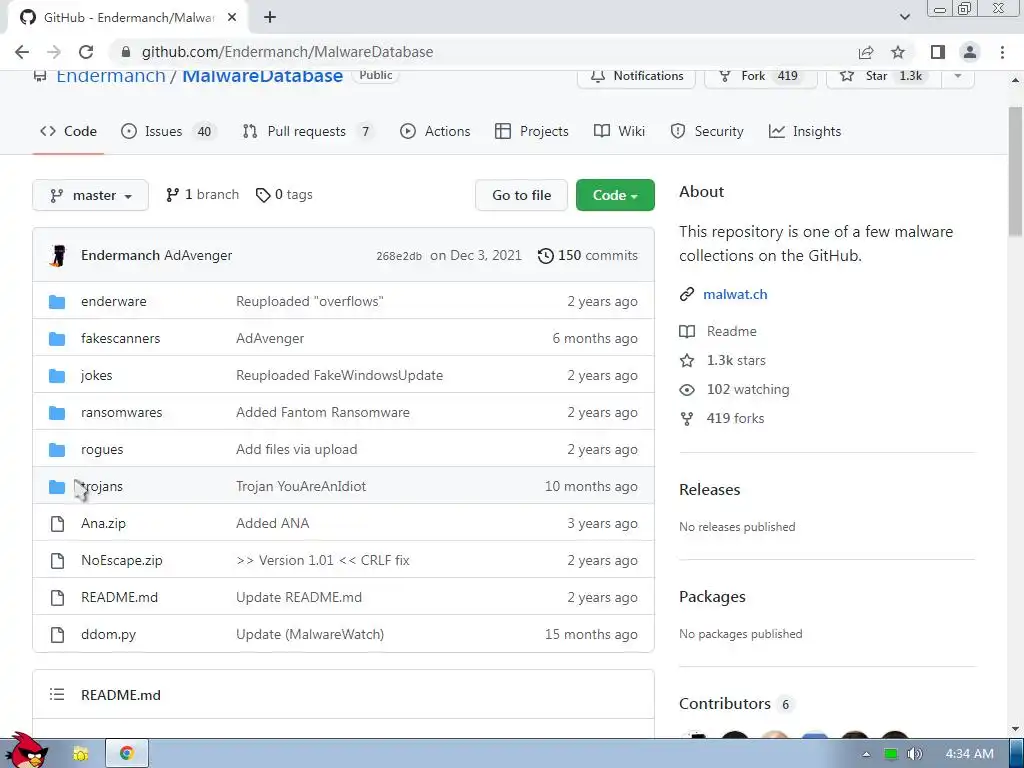Viewport: 1024px width, 768px height.
Task: Open the ddom.py file
Action: coord(108,635)
